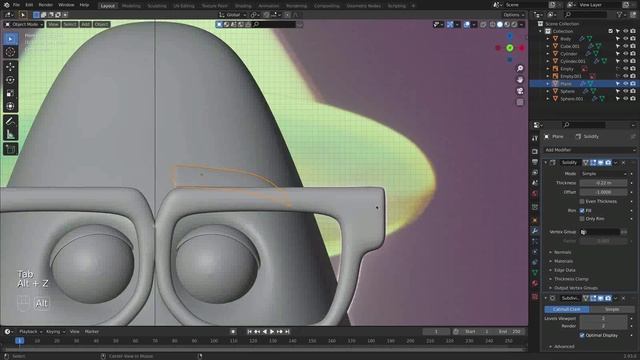Open the Solidify Mode Simple dropdown
Image resolution: width=640 pixels, height=360 pixels.
coord(604,174)
